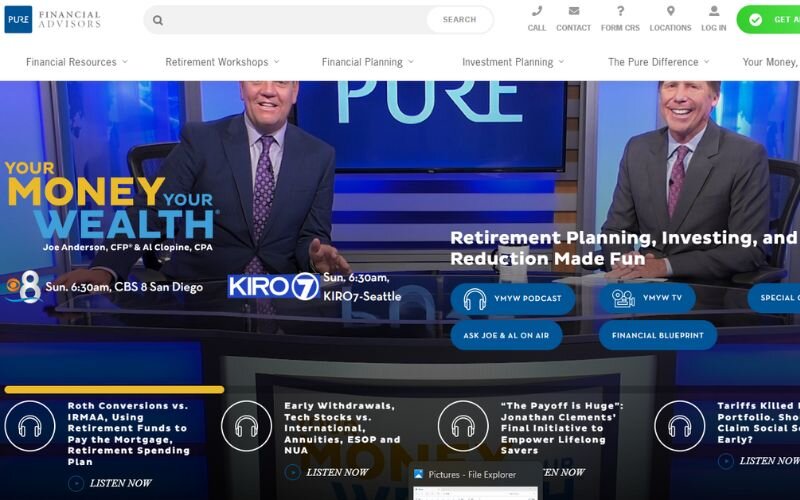The image size is (800, 500).
Task: Click the green checkmark icon
Action: [755, 20]
